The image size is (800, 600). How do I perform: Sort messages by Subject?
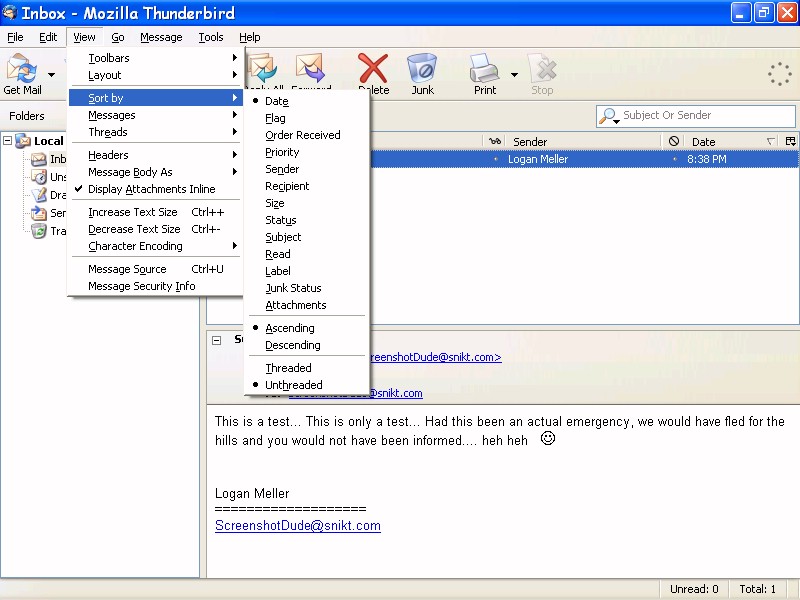pos(307,237)
